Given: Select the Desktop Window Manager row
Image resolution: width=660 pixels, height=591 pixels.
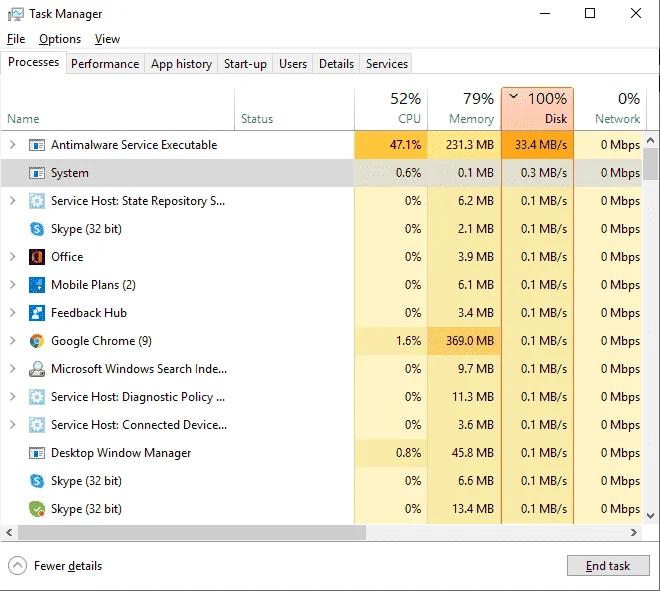Looking at the screenshot, I should [322, 453].
